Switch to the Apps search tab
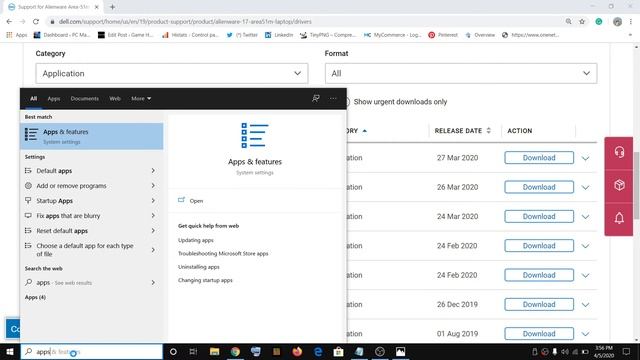 (53, 98)
